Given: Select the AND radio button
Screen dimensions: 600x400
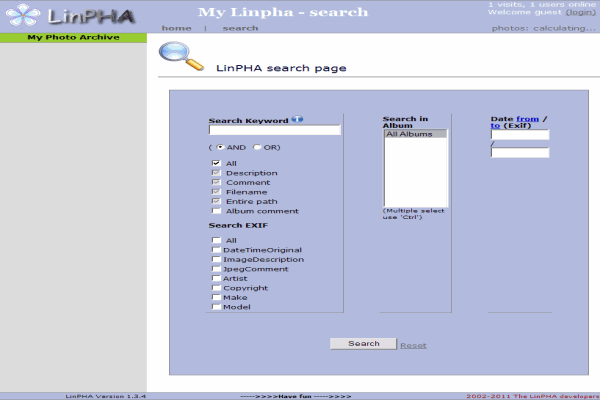Looking at the screenshot, I should coord(220,147).
